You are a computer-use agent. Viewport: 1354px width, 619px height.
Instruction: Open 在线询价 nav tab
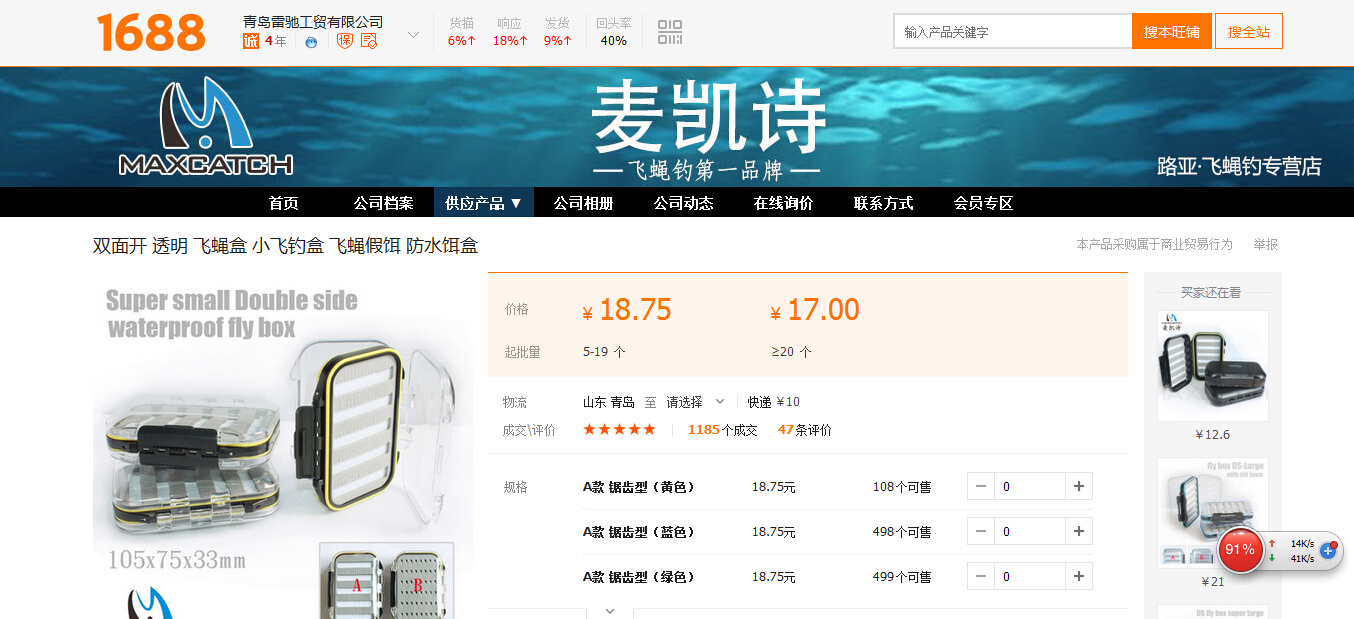coord(784,203)
